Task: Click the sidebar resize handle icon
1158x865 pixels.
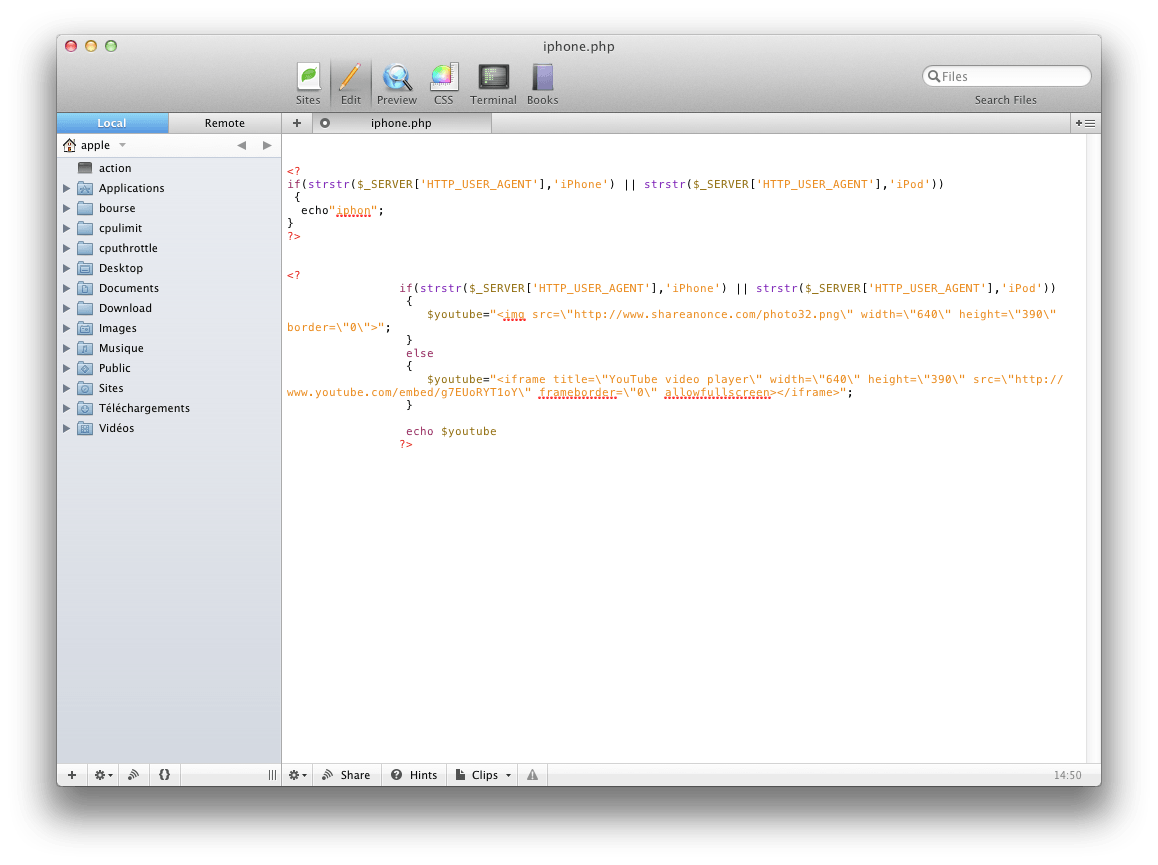Action: click(x=272, y=775)
